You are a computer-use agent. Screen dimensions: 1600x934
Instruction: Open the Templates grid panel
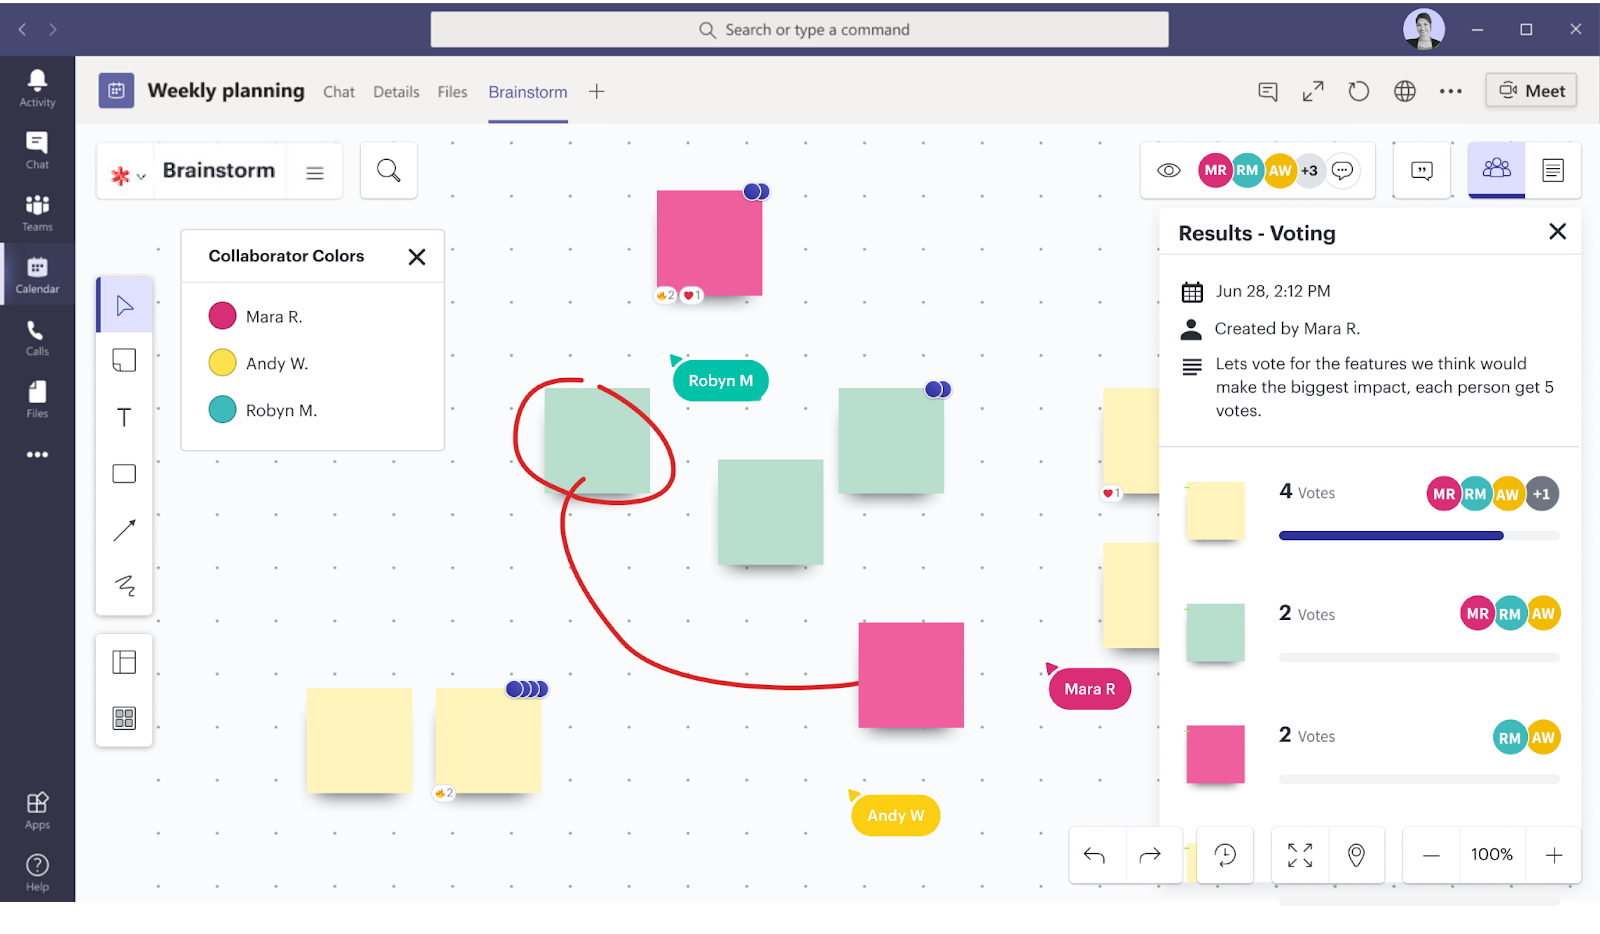[x=124, y=717]
